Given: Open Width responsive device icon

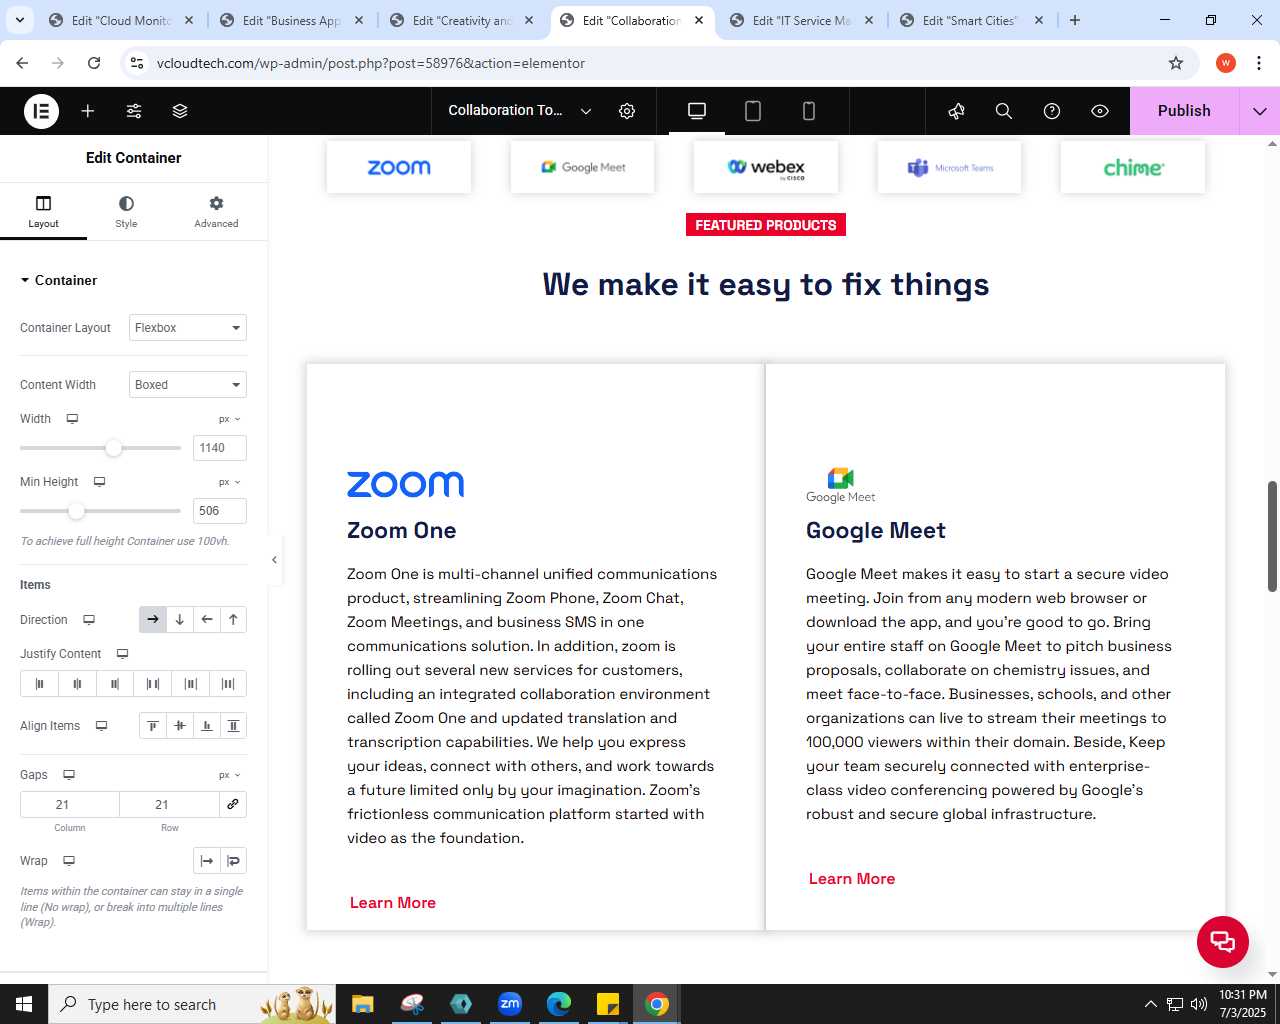Looking at the screenshot, I should point(72,419).
